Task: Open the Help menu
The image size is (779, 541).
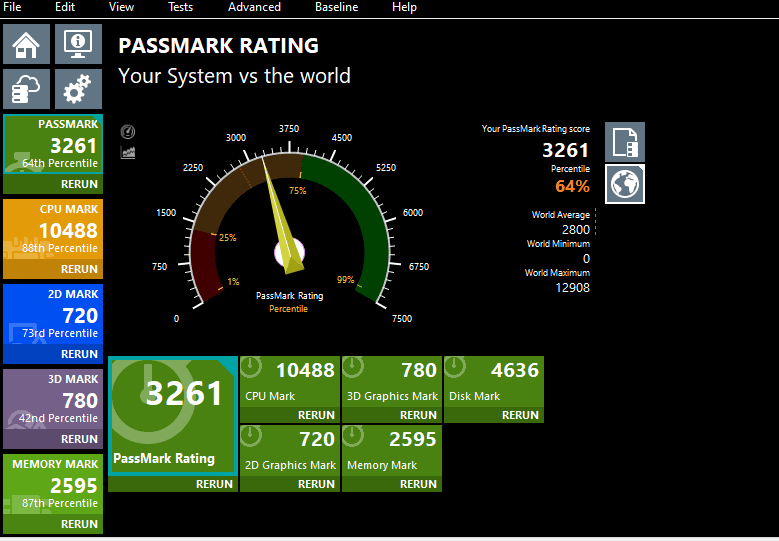Action: coord(404,7)
